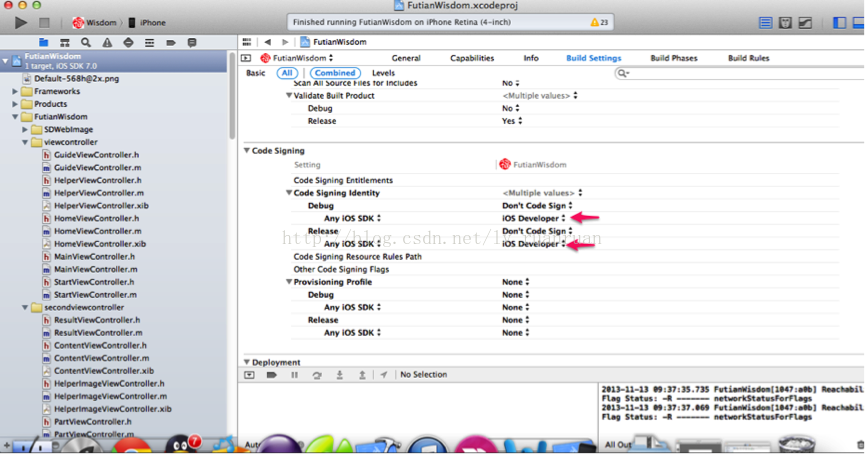Open the issue navigator warning icon

pos(107,42)
